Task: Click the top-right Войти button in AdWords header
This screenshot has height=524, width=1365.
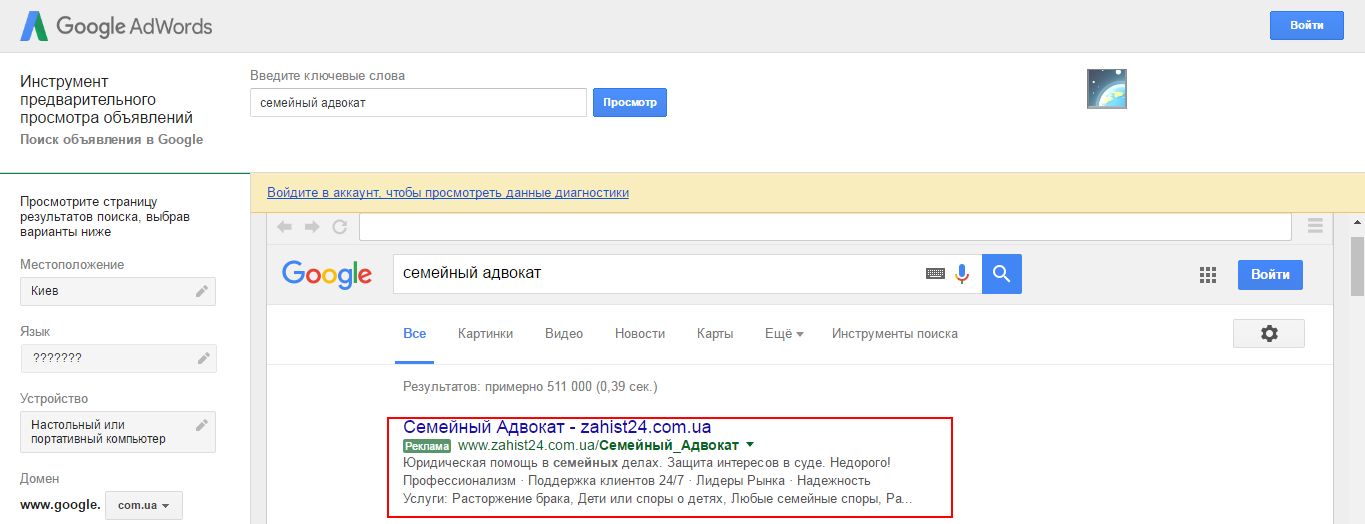Action: pyautogui.click(x=1306, y=25)
